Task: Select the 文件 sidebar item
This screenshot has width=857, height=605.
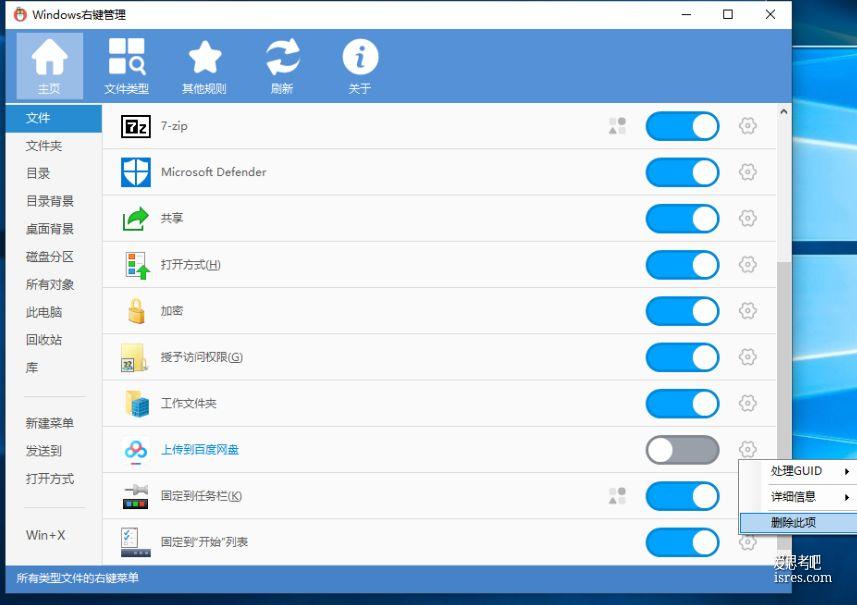Action: tap(54, 118)
